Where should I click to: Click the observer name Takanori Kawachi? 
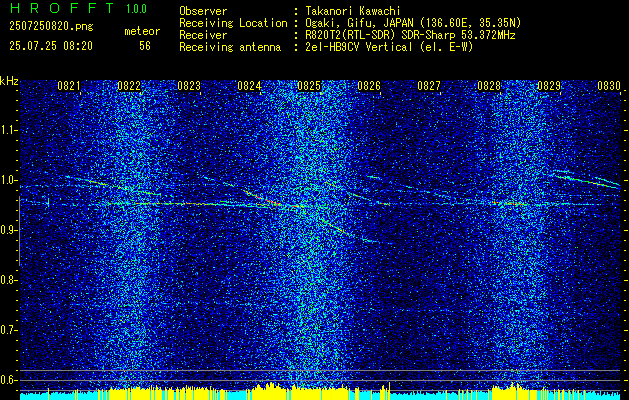click(352, 11)
